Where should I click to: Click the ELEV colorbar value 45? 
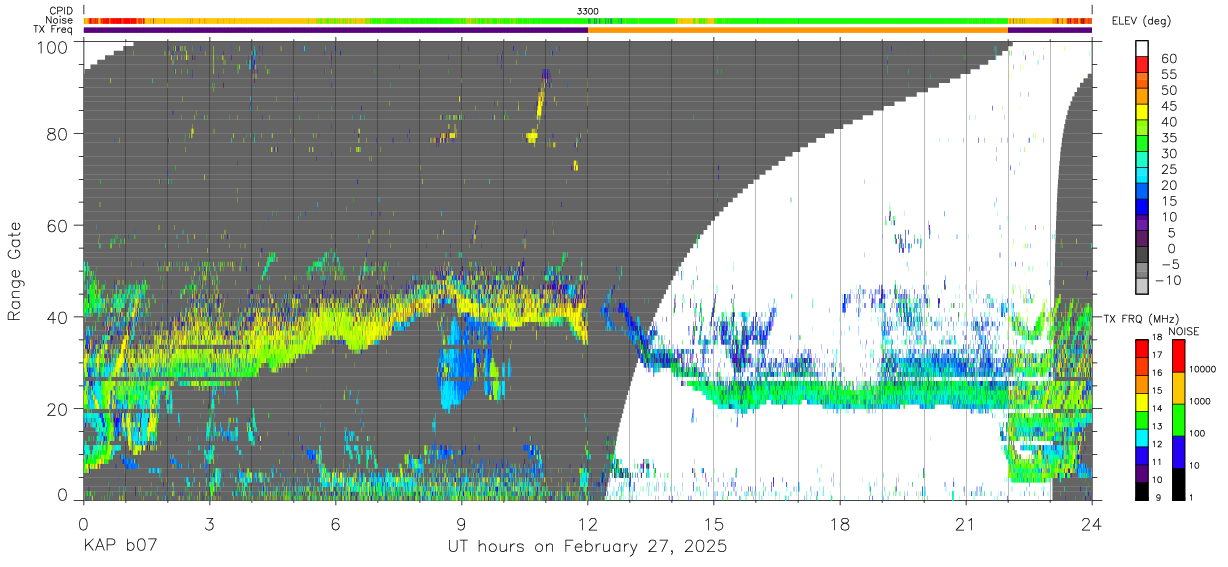pos(1169,106)
